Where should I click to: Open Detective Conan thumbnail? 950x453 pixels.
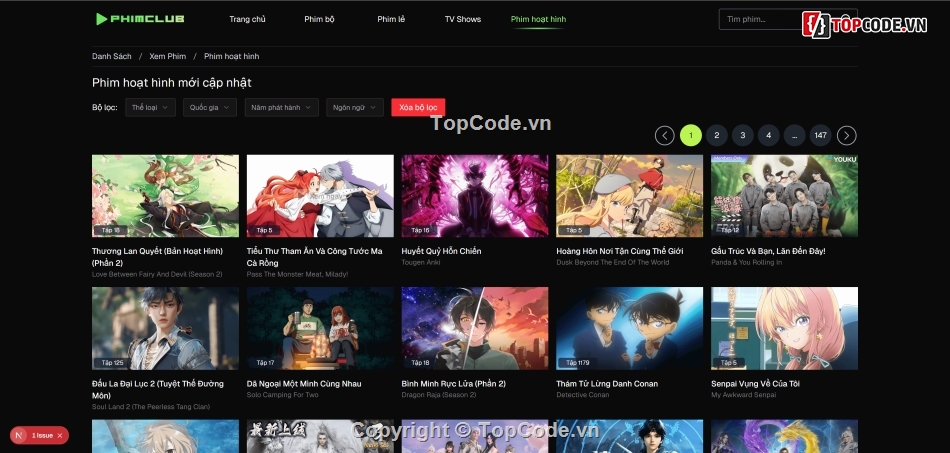[629, 328]
